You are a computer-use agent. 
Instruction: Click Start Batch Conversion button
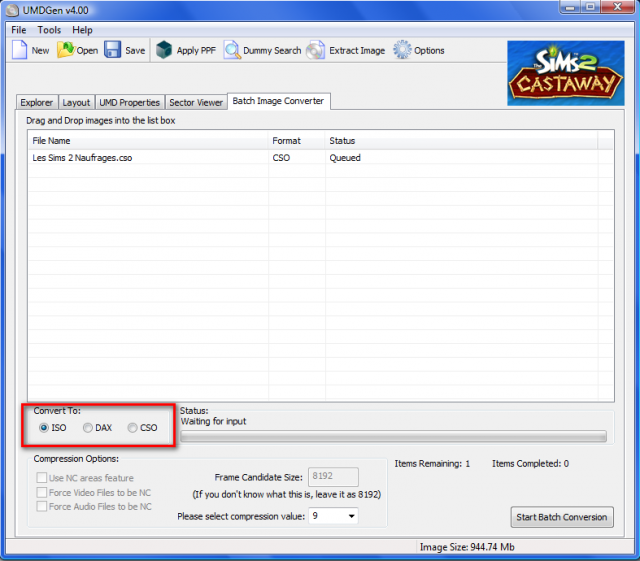coord(562,517)
